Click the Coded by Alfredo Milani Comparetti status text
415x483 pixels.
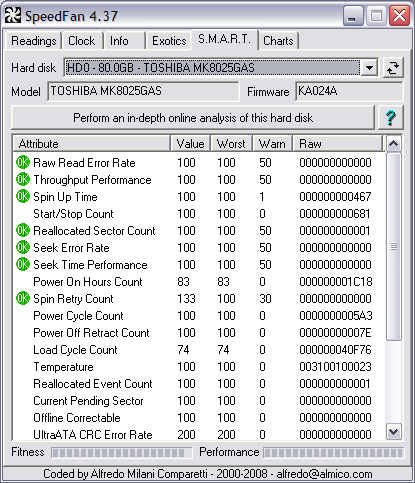pos(208,474)
